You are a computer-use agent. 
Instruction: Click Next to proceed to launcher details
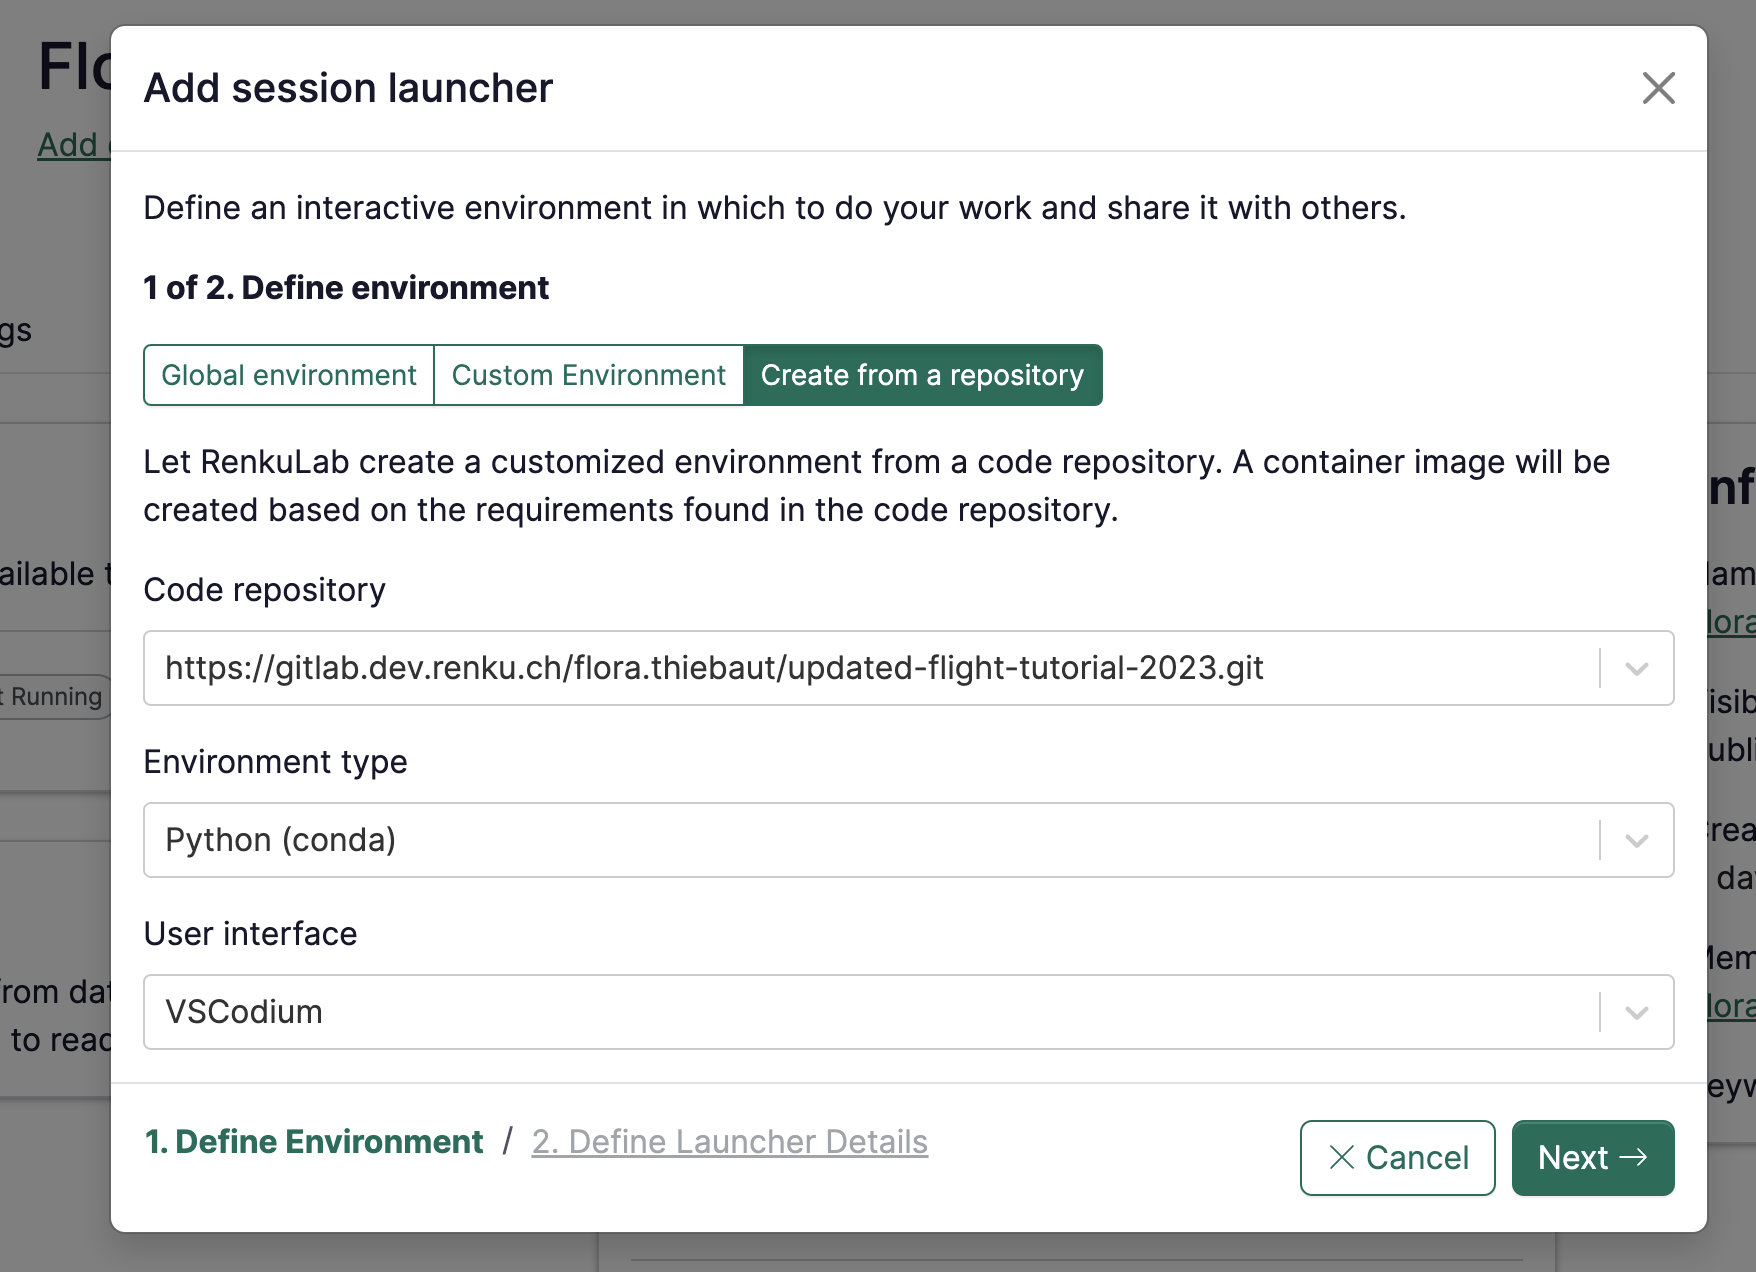pos(1592,1157)
